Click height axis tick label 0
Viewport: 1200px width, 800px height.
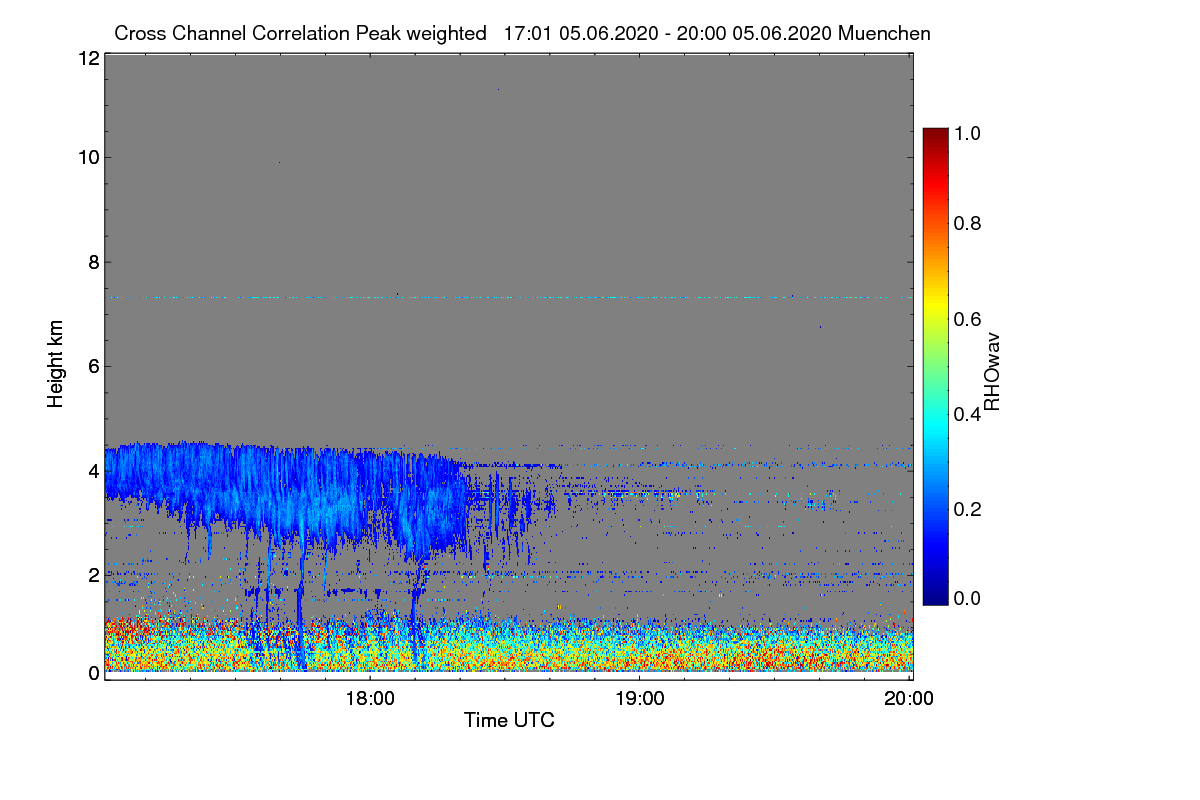93,673
